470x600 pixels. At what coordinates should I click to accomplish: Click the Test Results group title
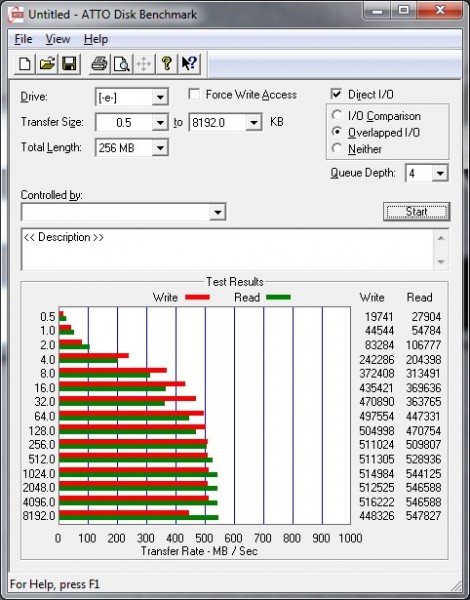point(235,282)
